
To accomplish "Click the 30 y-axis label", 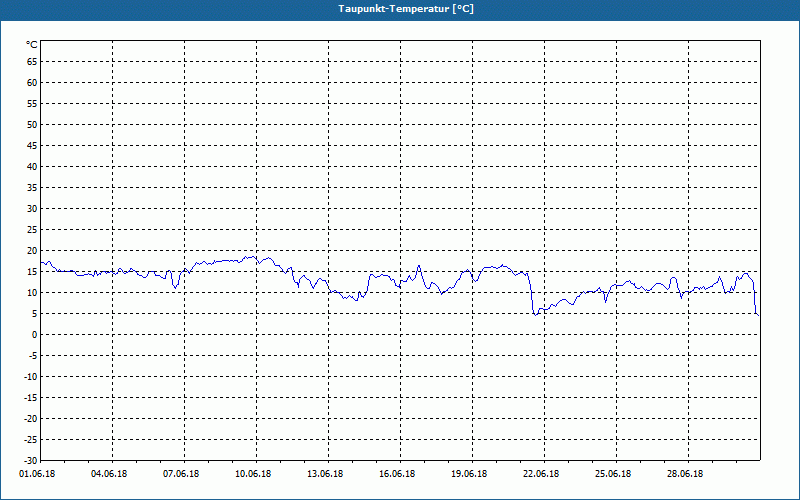I will pyautogui.click(x=32, y=209).
